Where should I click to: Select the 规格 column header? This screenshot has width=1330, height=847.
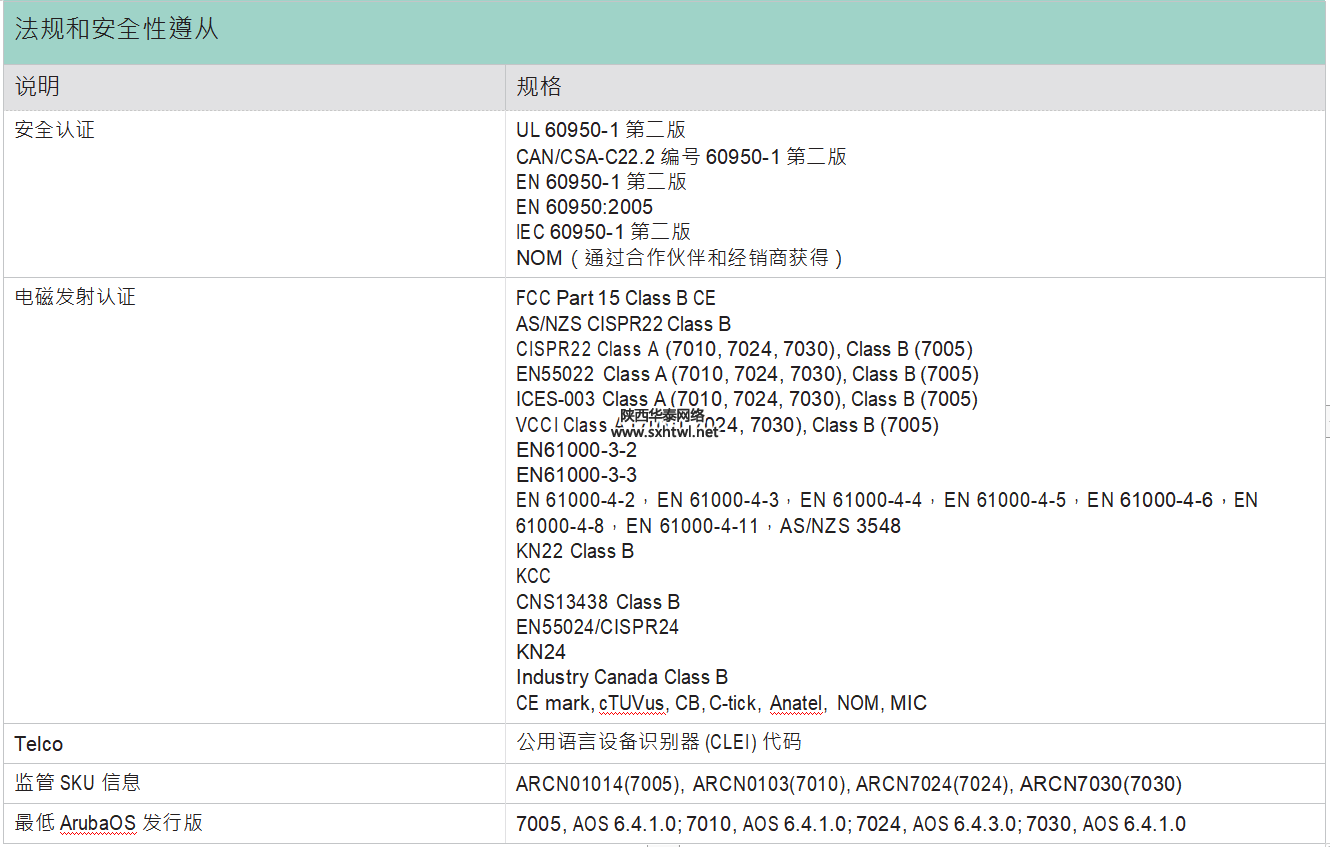tap(539, 87)
